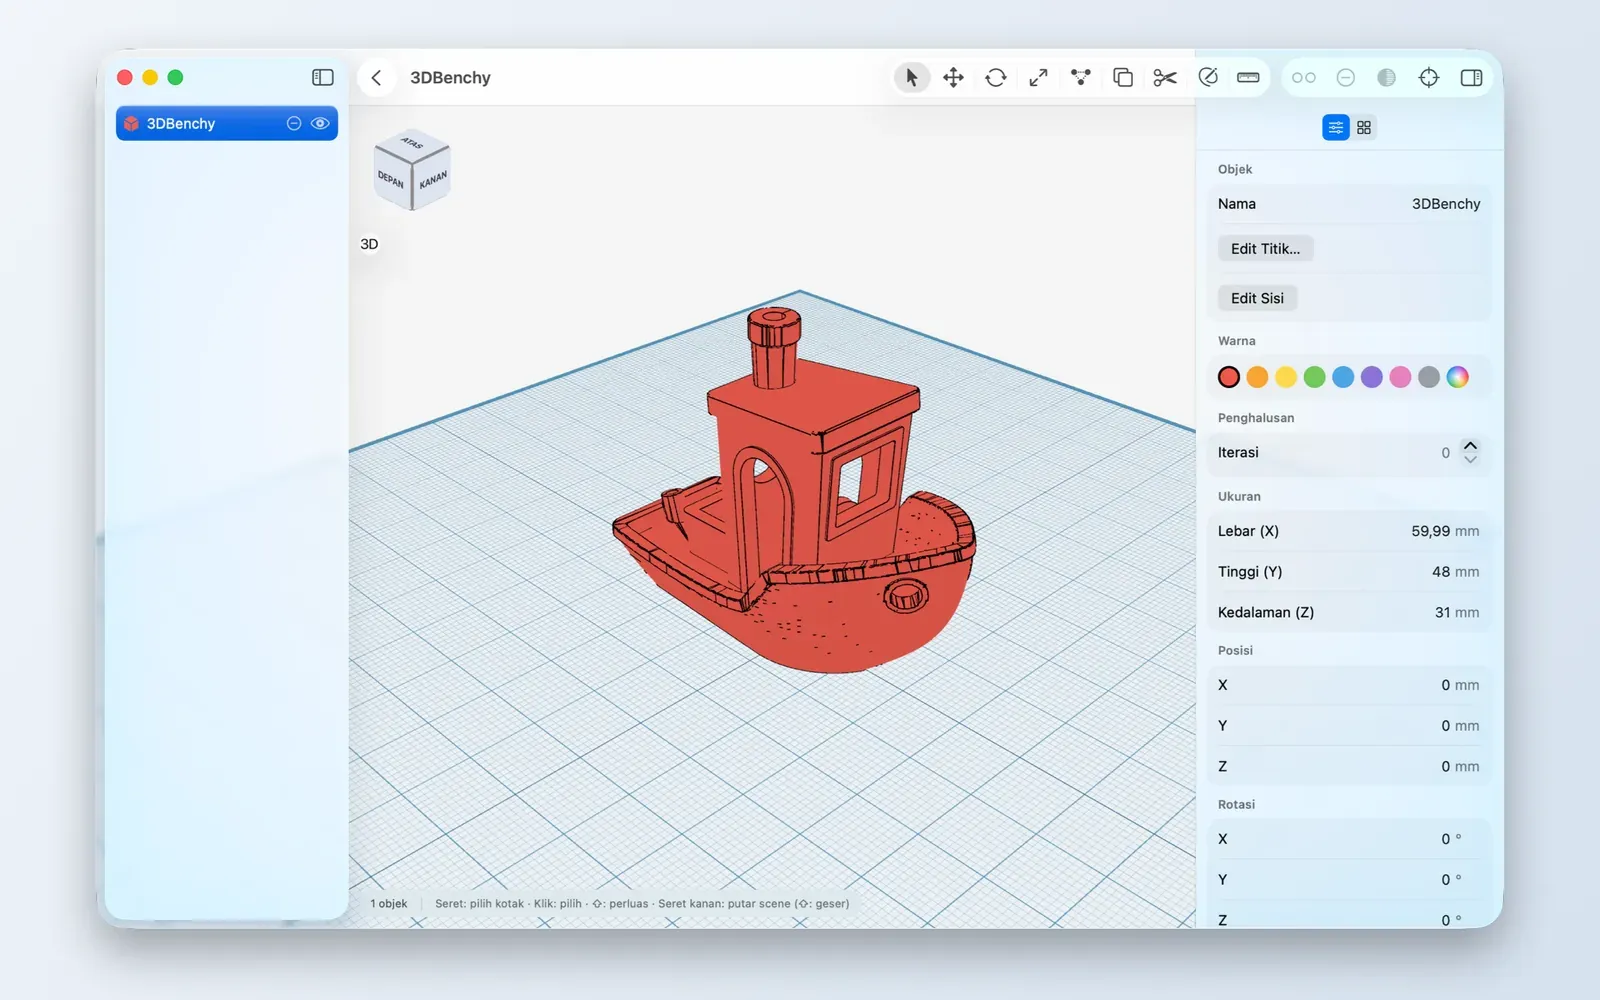This screenshot has height=1000, width=1600.
Task: Click the 3DBenchy document title
Action: point(450,78)
